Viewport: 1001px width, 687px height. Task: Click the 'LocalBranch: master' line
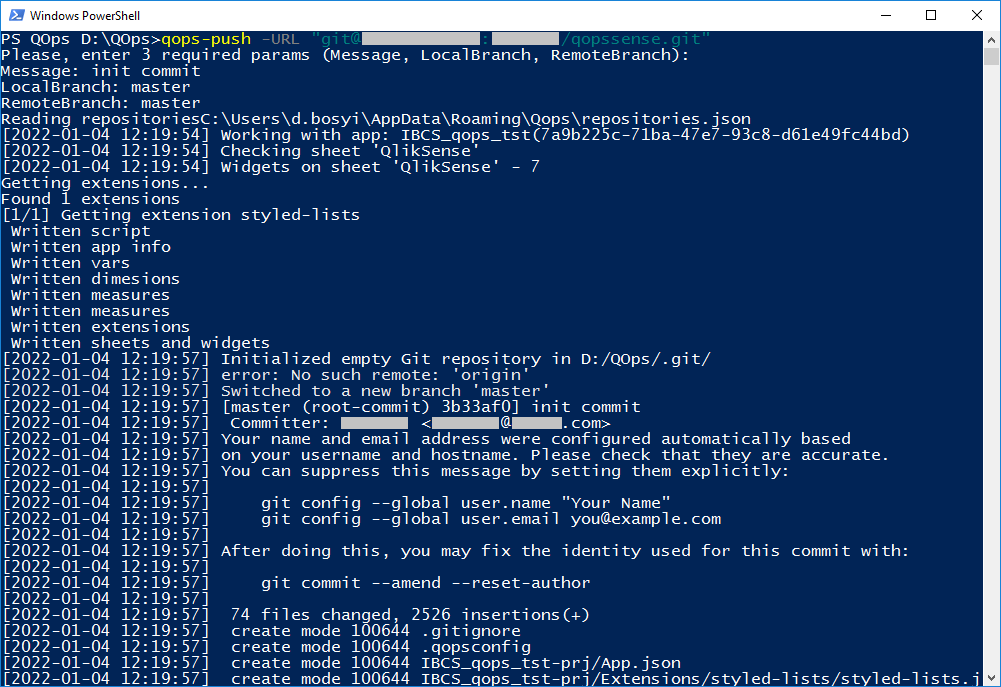[96, 87]
